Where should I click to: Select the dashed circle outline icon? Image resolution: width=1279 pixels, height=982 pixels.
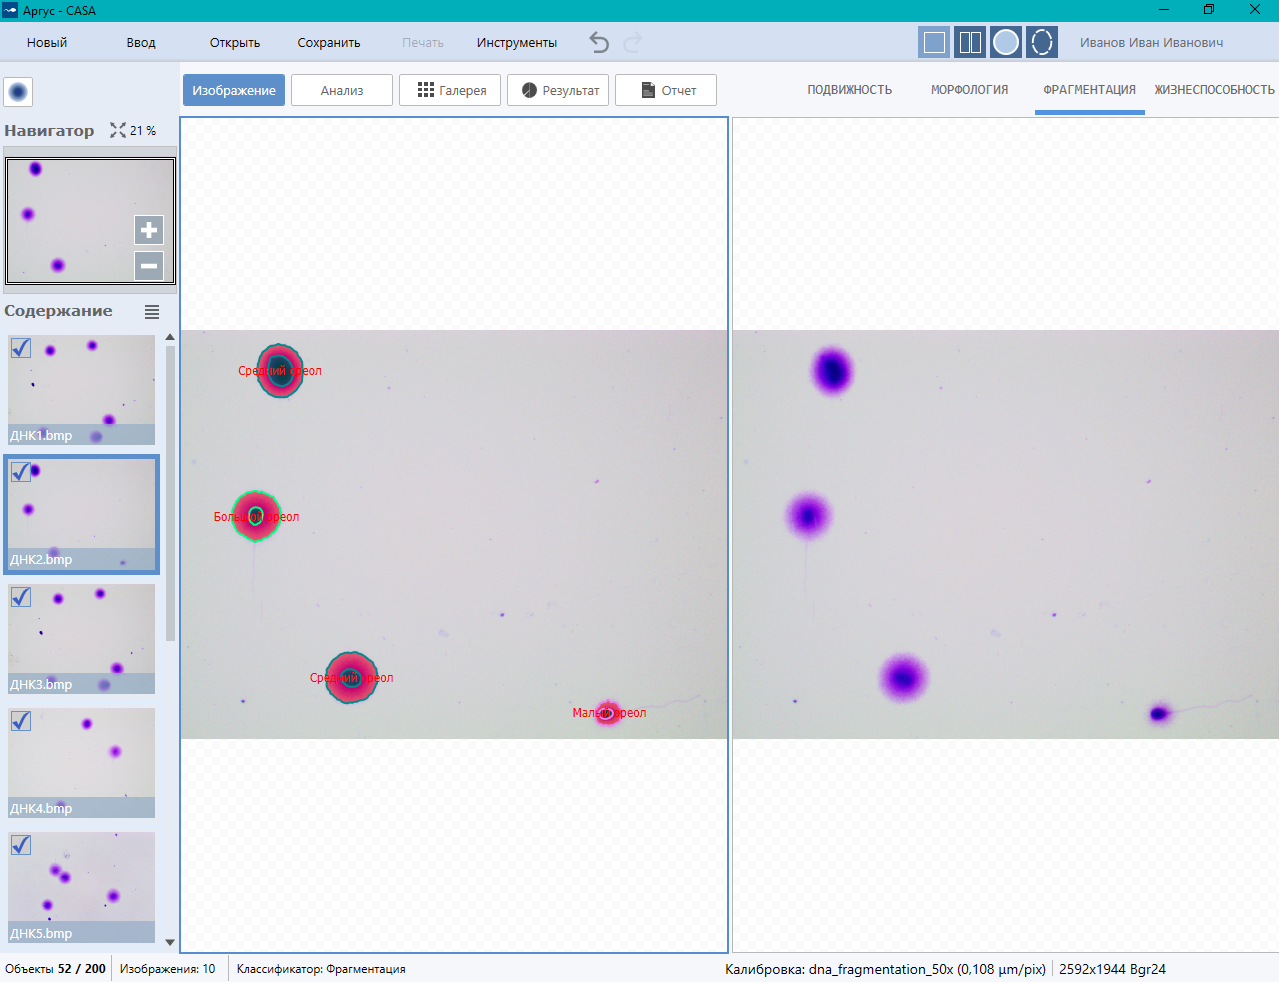(1042, 42)
